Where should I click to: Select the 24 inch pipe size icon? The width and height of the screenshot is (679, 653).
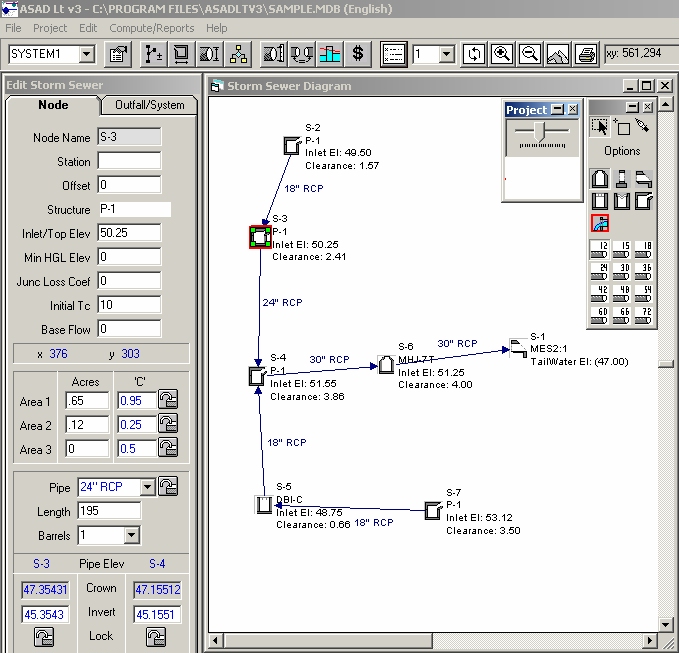(x=600, y=272)
